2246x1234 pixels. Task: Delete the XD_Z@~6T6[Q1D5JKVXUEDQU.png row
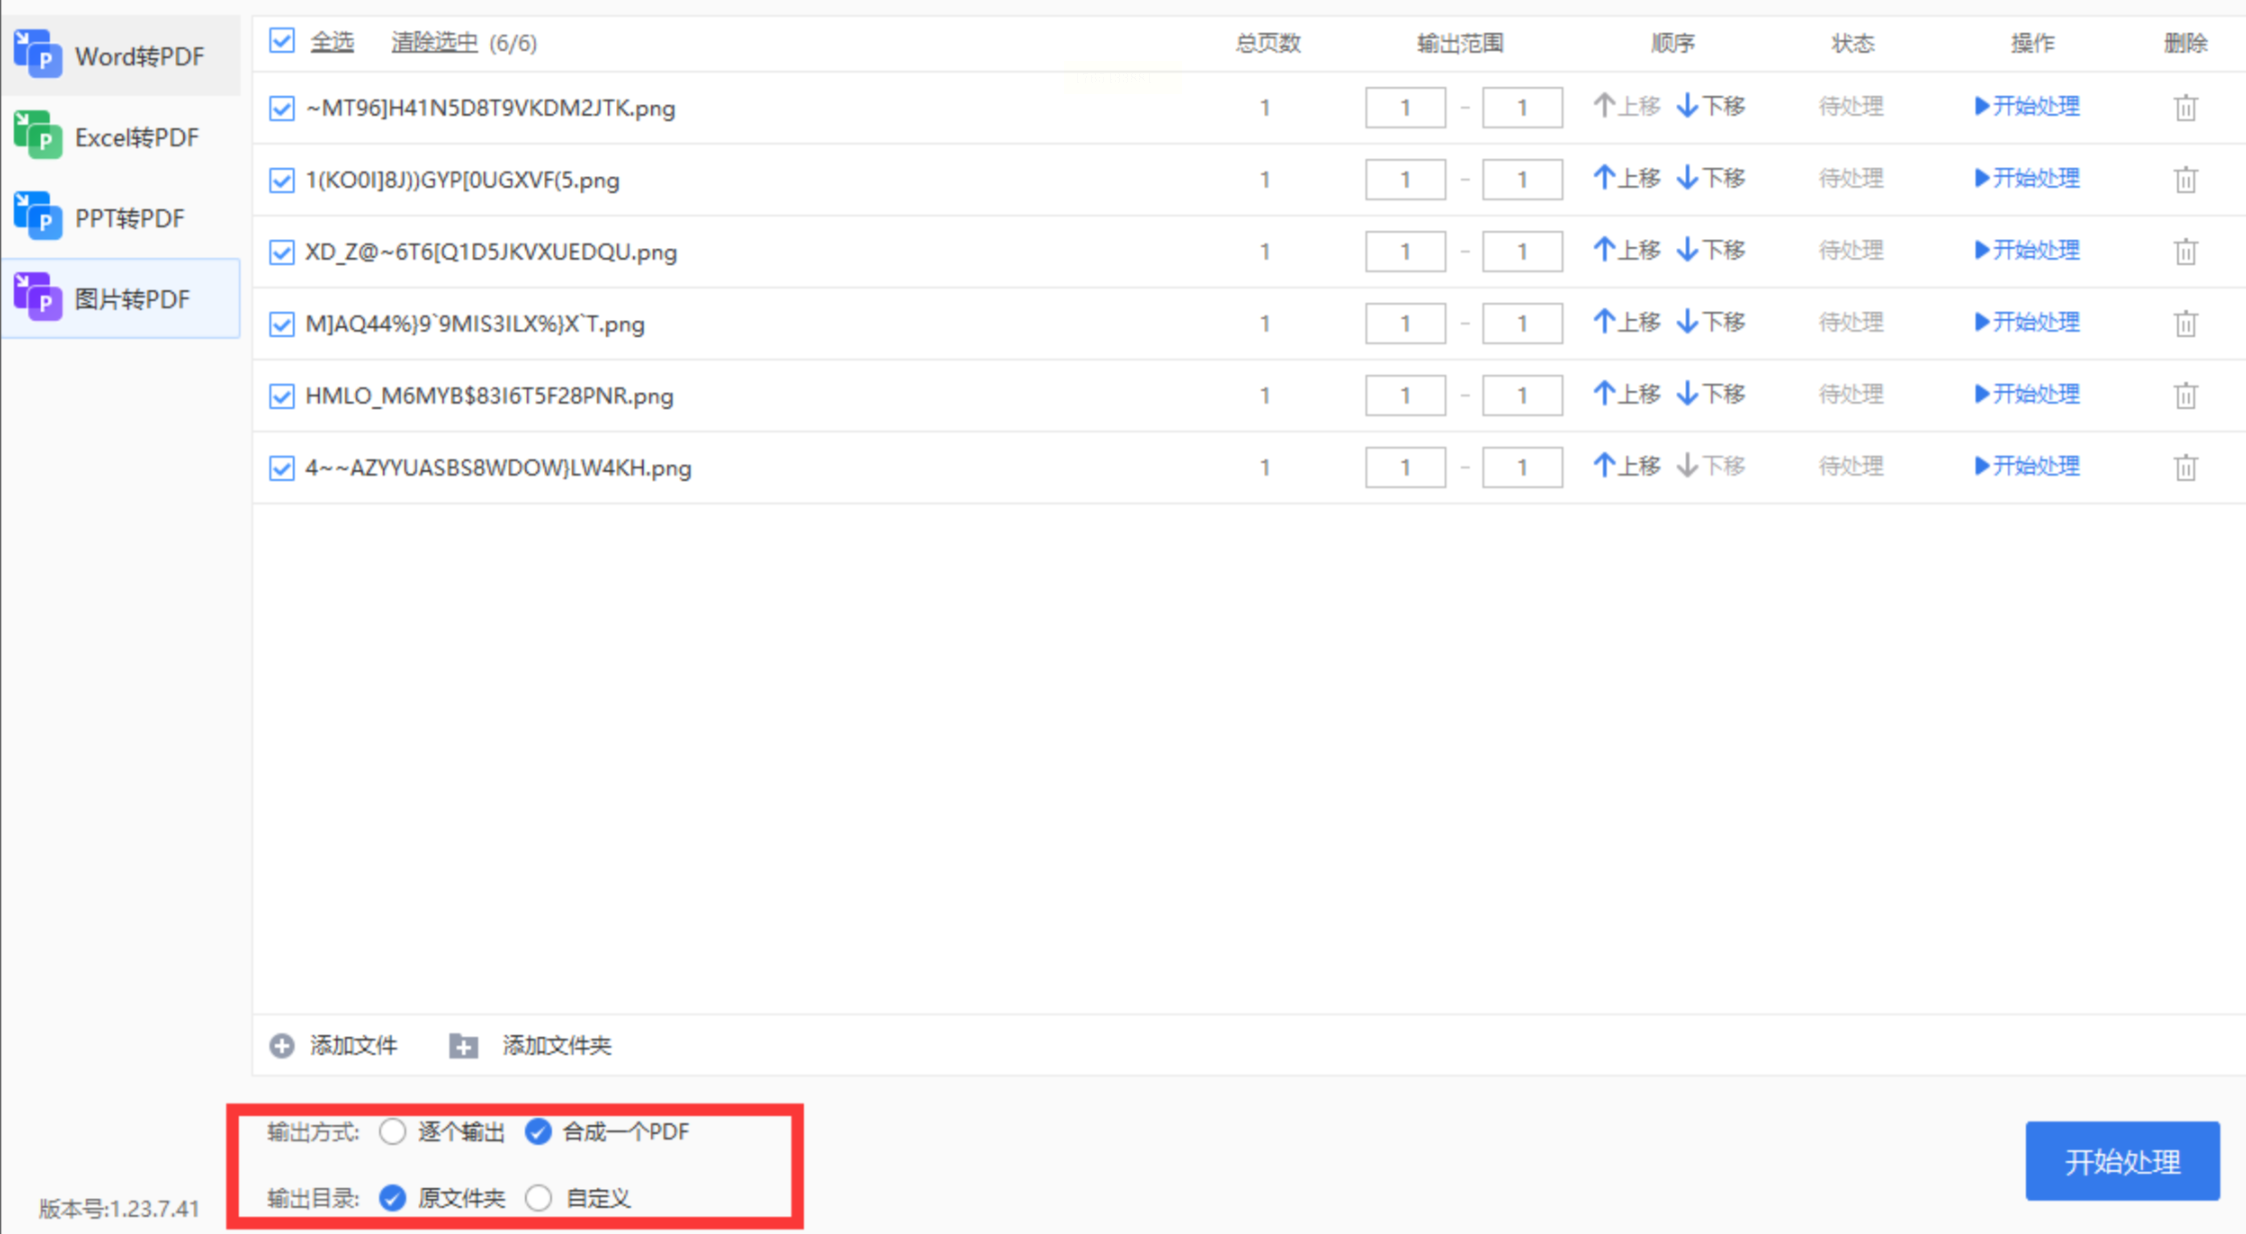coord(2185,251)
